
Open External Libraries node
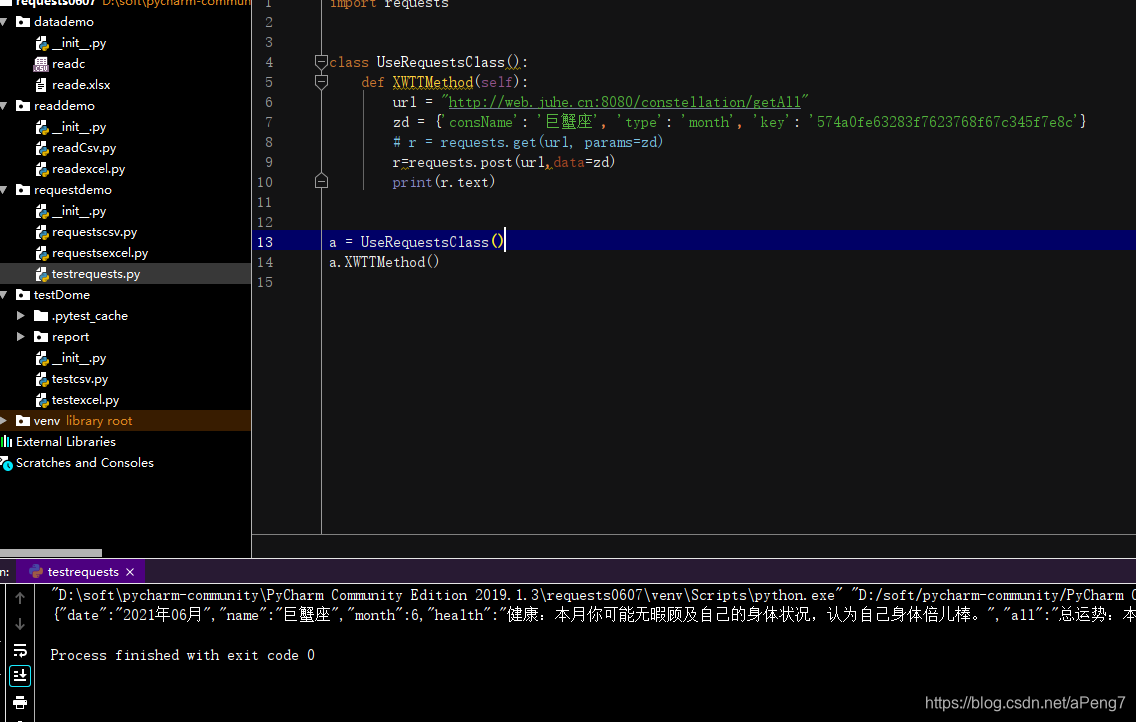tap(66, 442)
